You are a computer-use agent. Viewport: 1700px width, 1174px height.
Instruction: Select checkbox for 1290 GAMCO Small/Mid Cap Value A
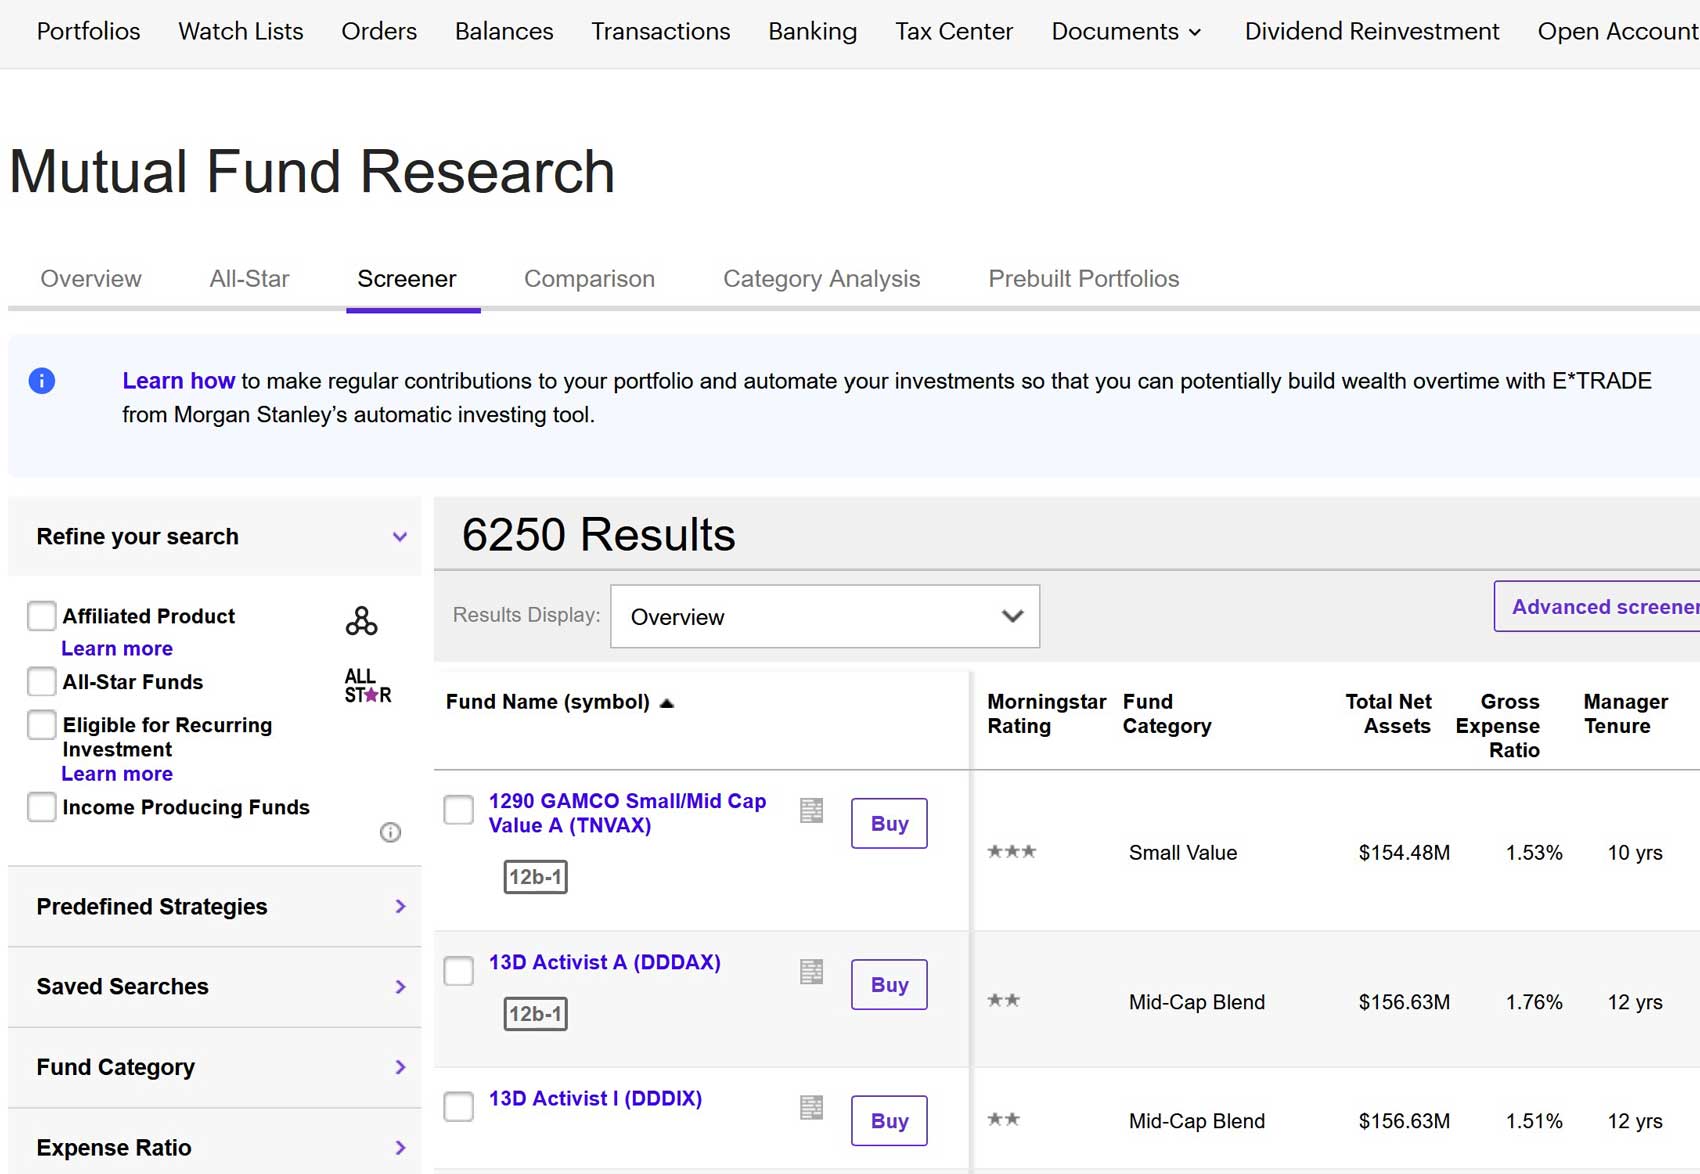coord(458,810)
